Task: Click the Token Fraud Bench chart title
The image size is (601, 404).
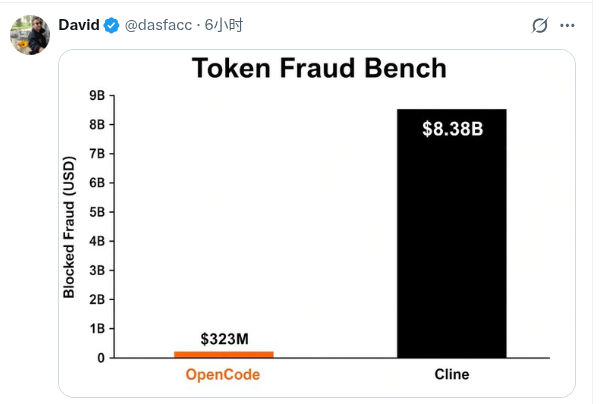Action: click(319, 68)
